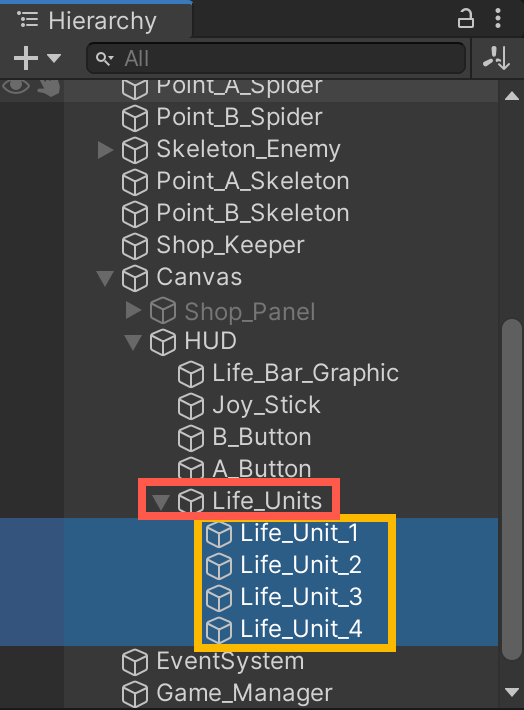
Task: Toggle the eye visibility icon in left gutter
Action: [x=16, y=86]
